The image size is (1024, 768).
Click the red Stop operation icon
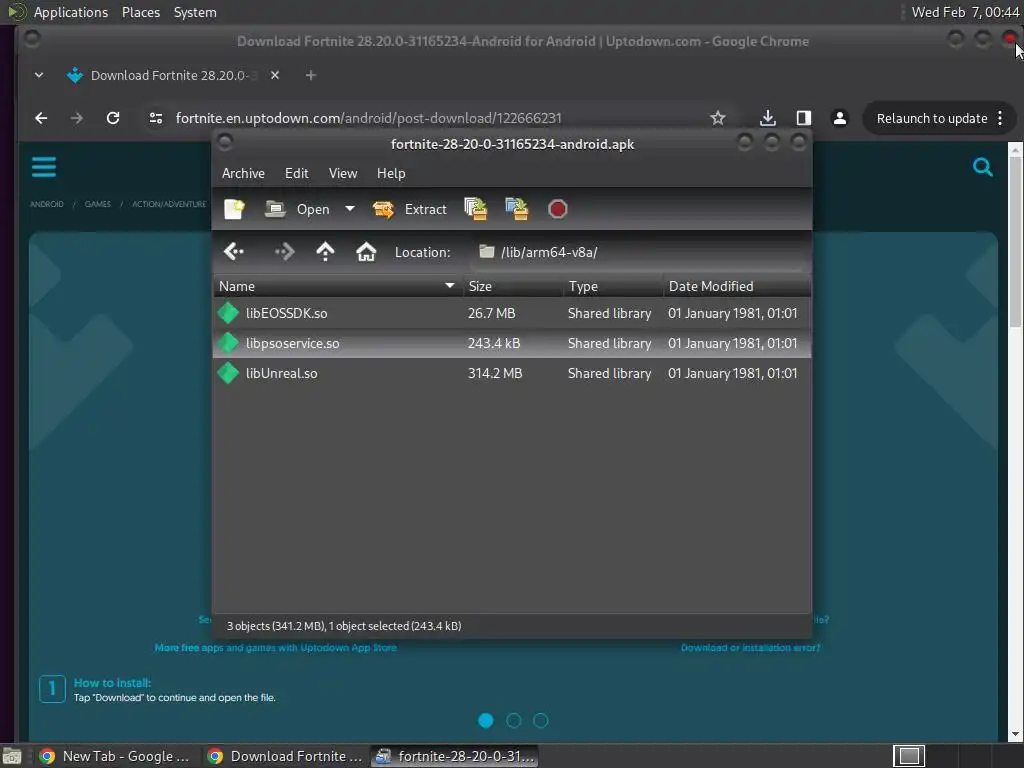coord(558,209)
